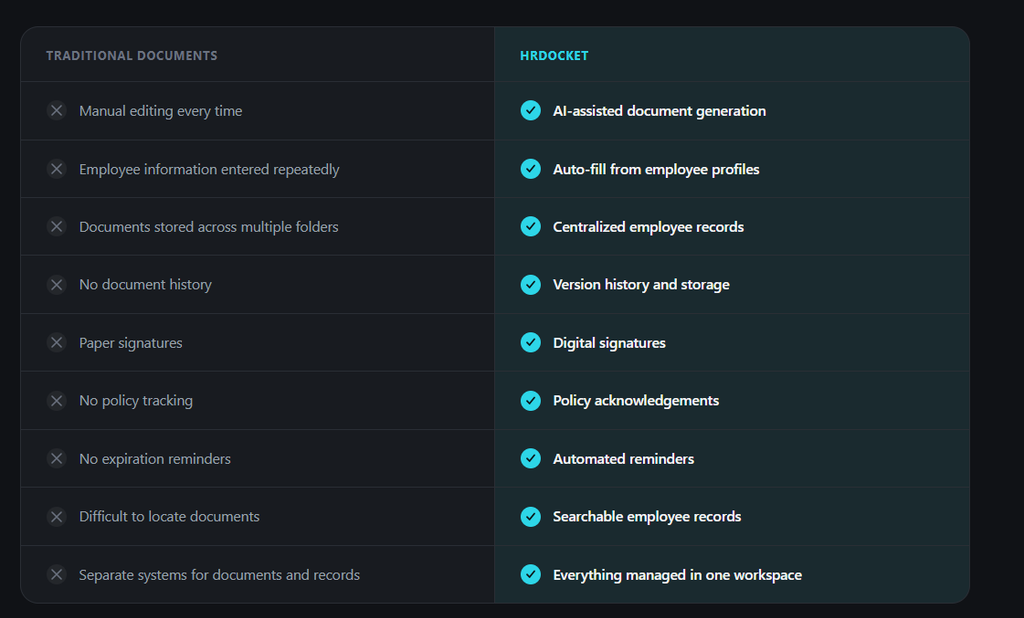
Task: Click the TRADITIONAL DOCUMENTS column header
Action: tap(131, 56)
